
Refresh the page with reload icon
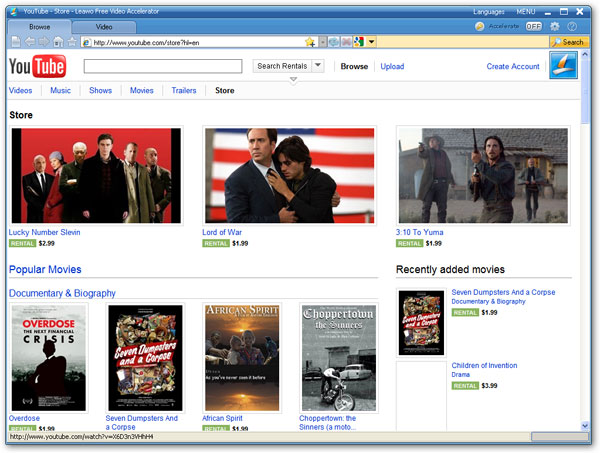pyautogui.click(x=334, y=42)
